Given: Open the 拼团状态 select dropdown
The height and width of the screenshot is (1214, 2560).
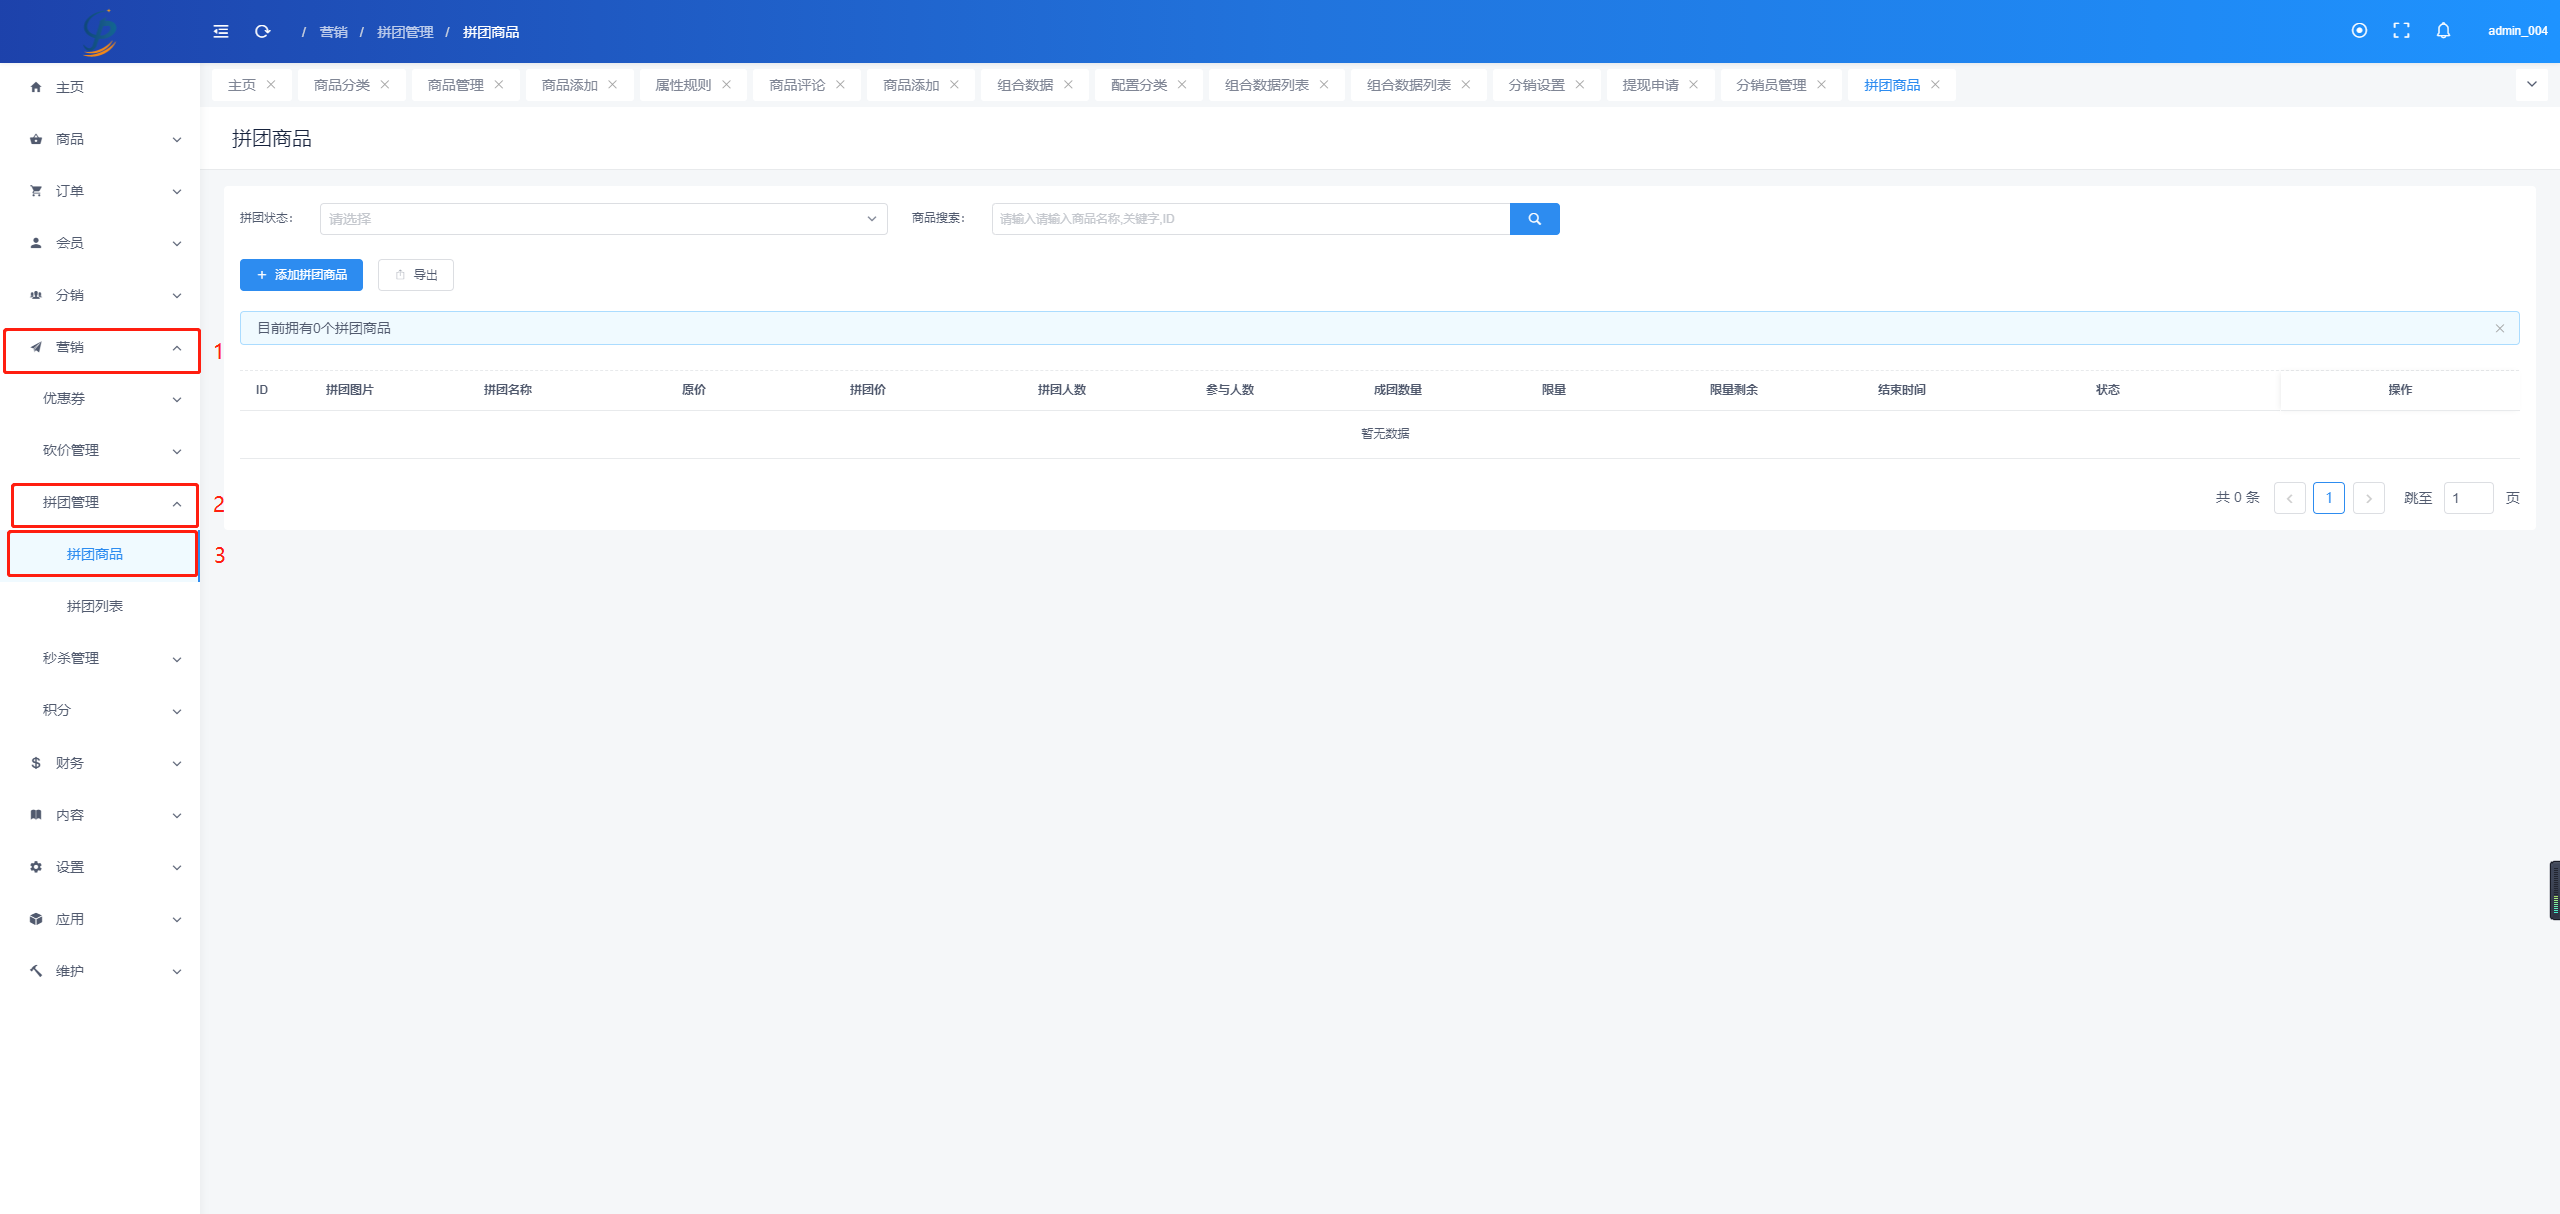Looking at the screenshot, I should pyautogui.click(x=604, y=219).
